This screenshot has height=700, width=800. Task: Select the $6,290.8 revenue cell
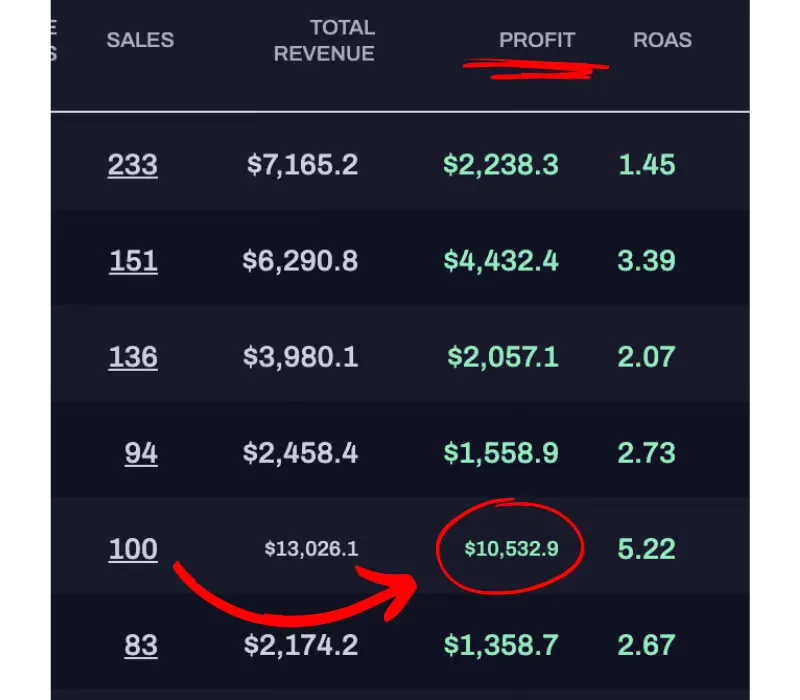click(x=300, y=261)
